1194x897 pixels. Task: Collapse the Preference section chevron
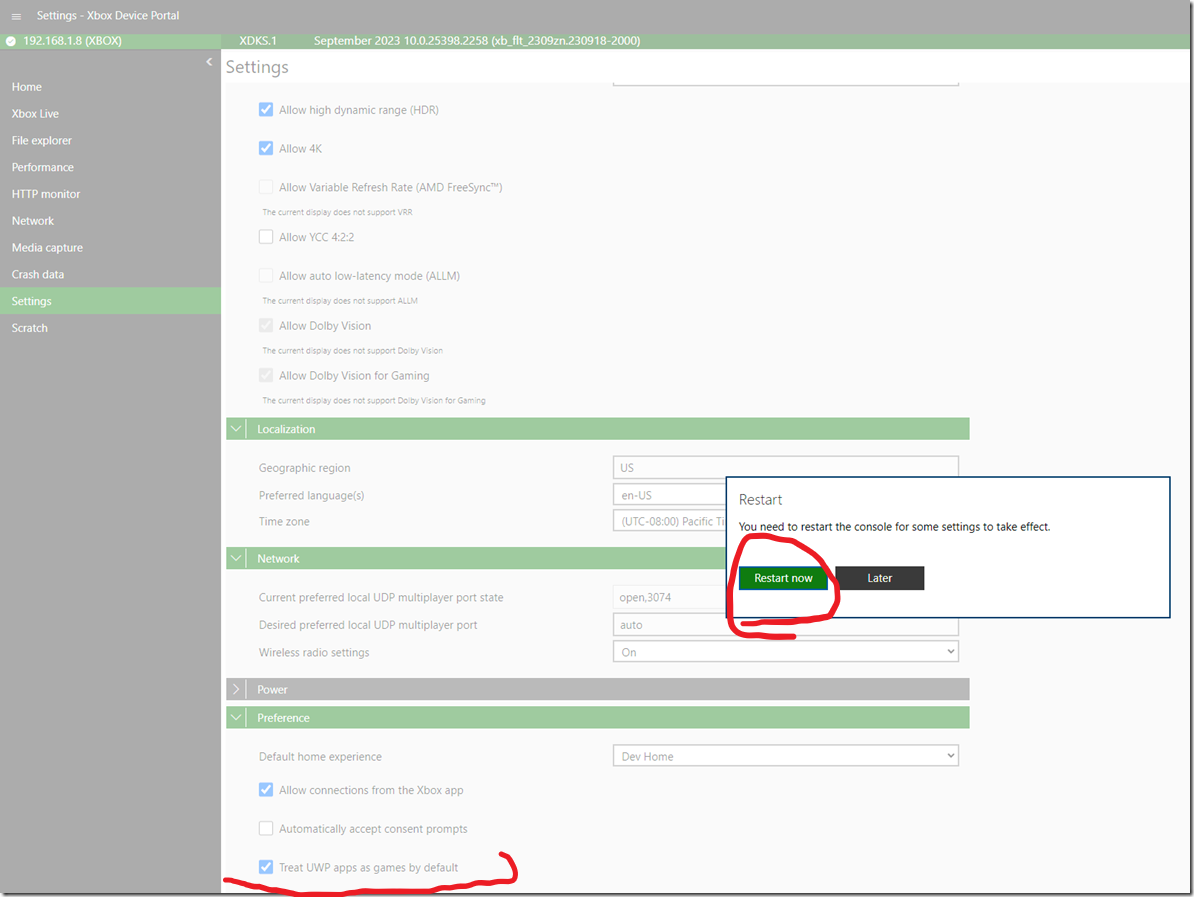(x=236, y=718)
